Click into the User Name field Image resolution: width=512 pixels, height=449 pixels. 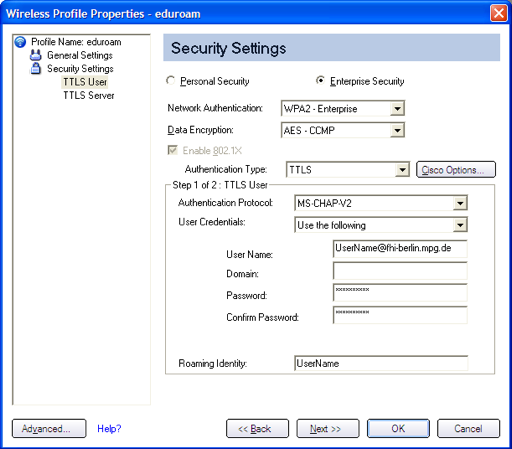(400, 249)
